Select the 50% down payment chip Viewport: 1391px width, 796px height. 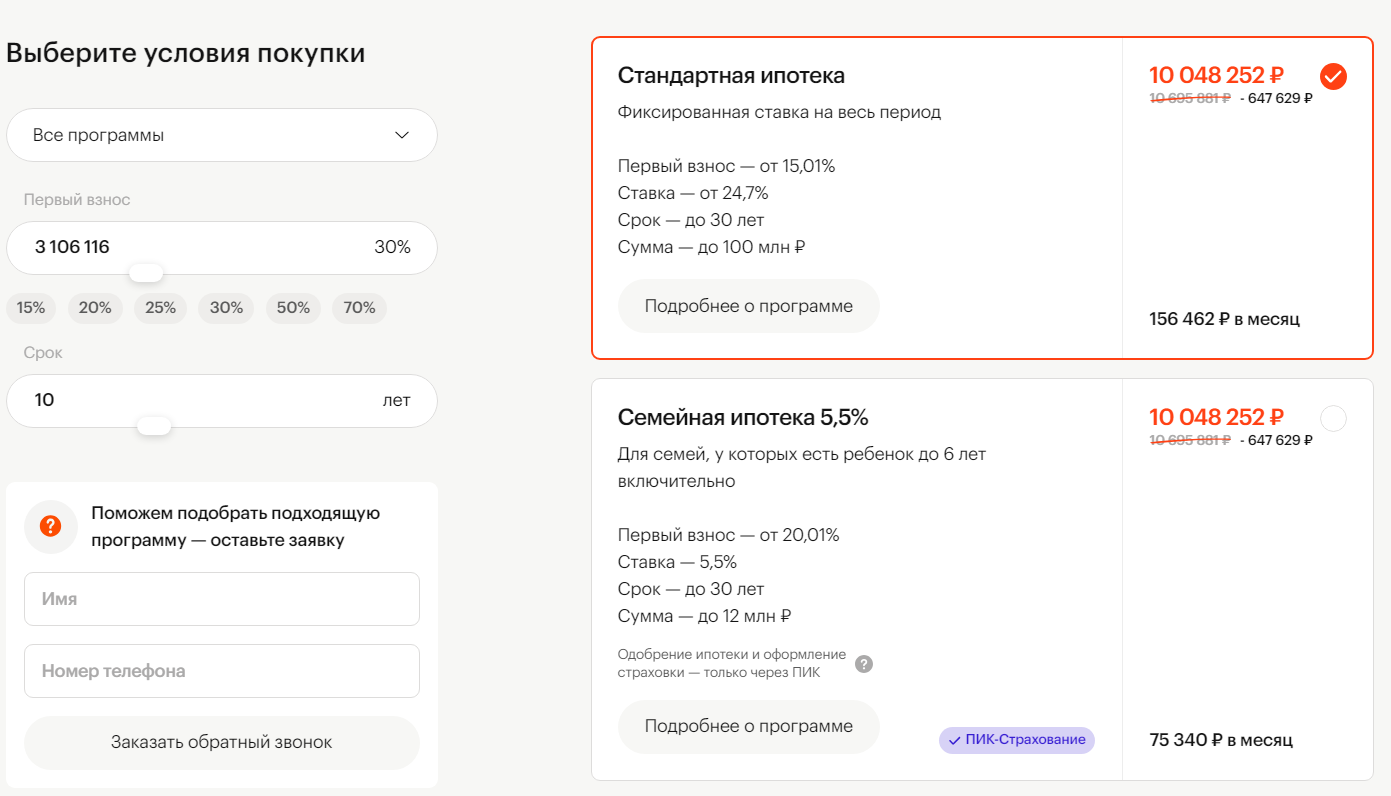pyautogui.click(x=293, y=308)
